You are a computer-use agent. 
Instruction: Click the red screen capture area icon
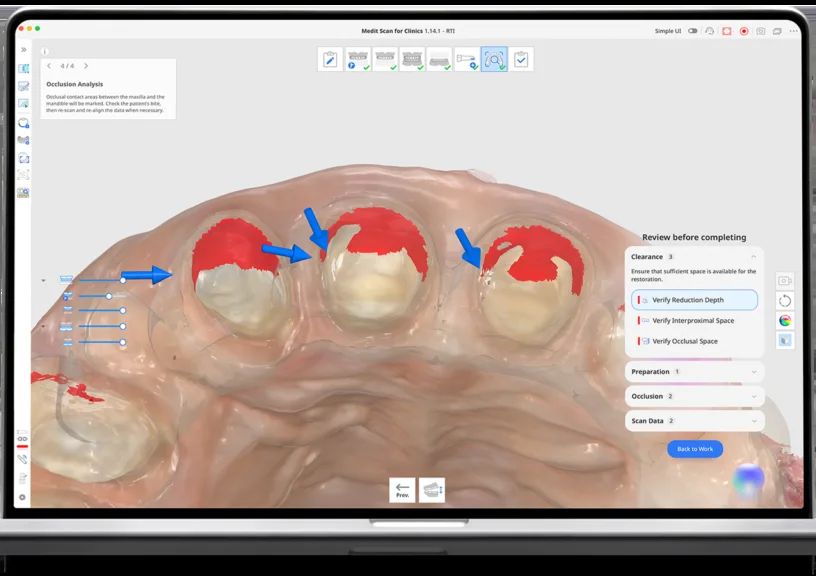726,31
